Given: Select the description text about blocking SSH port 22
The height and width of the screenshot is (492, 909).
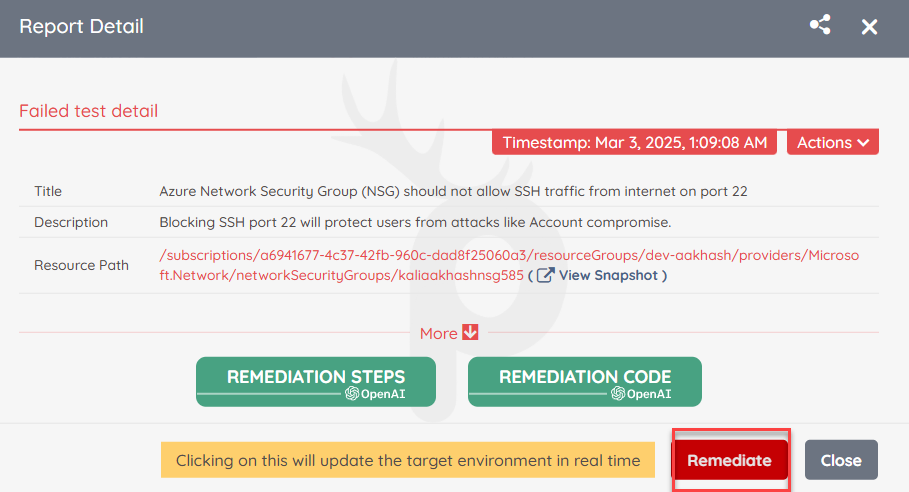Looking at the screenshot, I should coord(415,223).
